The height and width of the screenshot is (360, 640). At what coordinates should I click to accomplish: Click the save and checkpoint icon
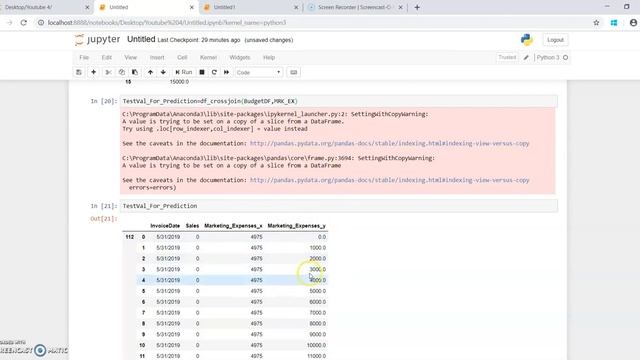[79, 72]
